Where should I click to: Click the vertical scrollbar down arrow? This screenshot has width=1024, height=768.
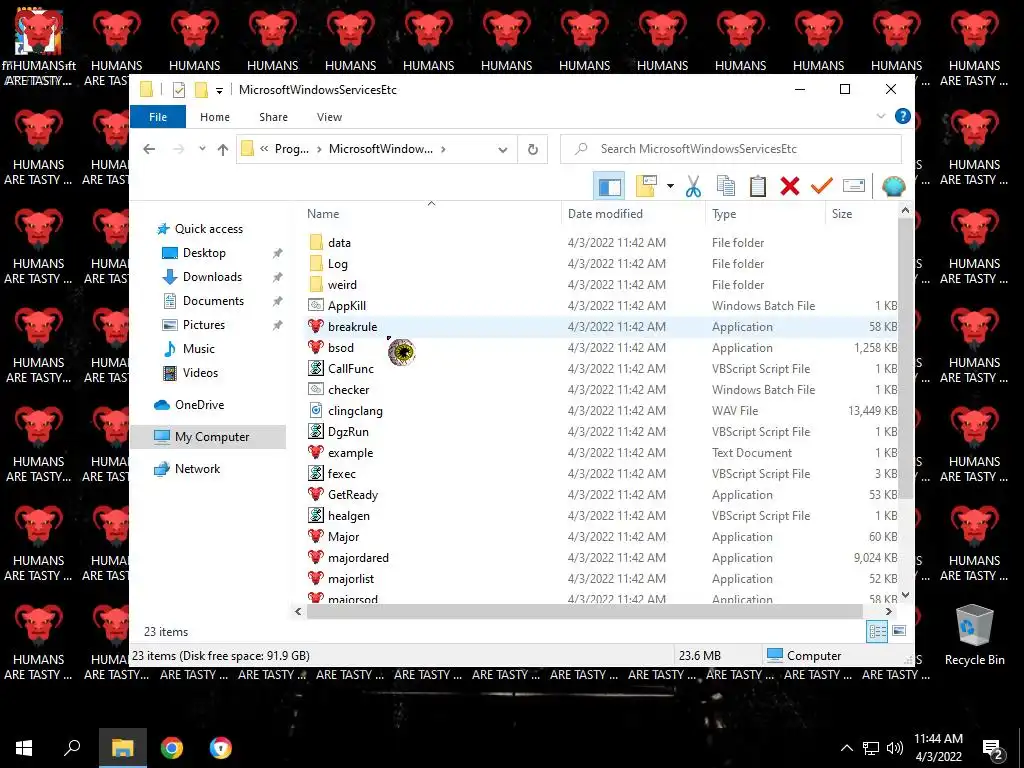(905, 594)
